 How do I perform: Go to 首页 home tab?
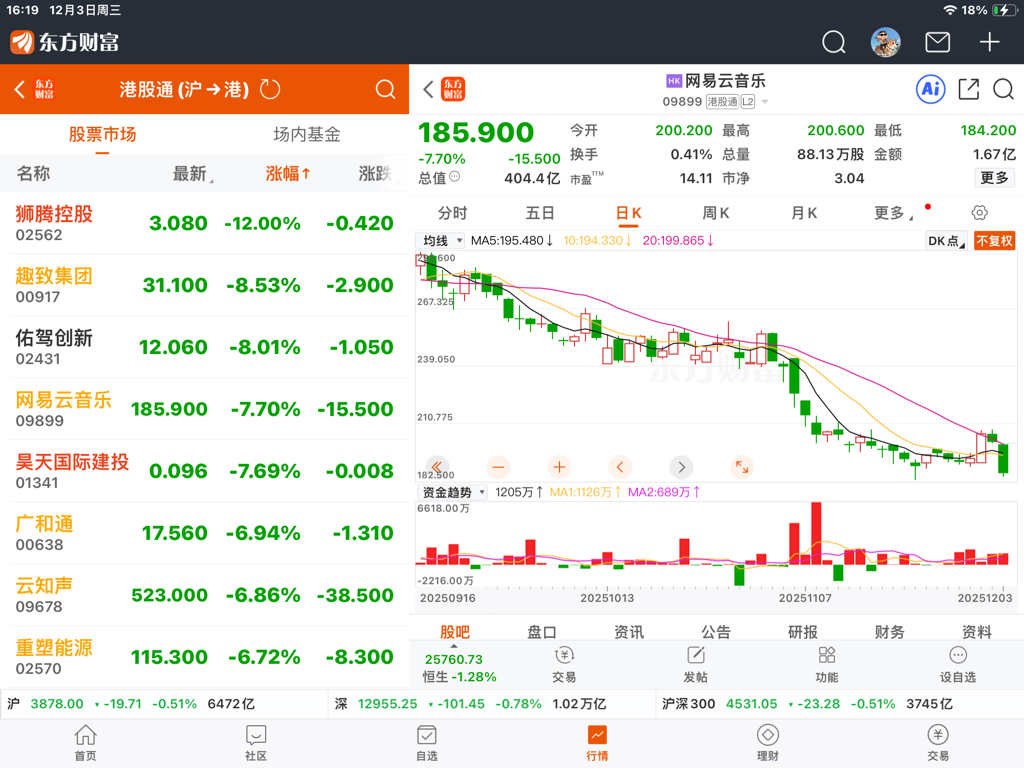coord(85,743)
